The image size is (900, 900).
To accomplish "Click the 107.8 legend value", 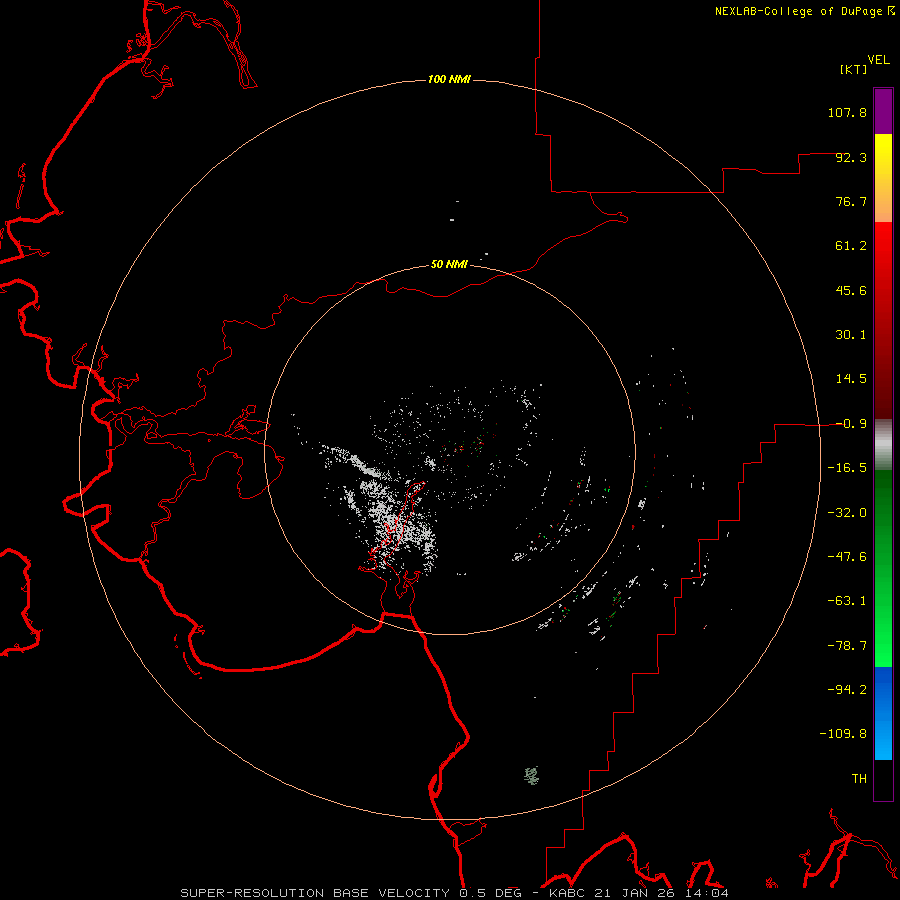I will click(x=847, y=112).
